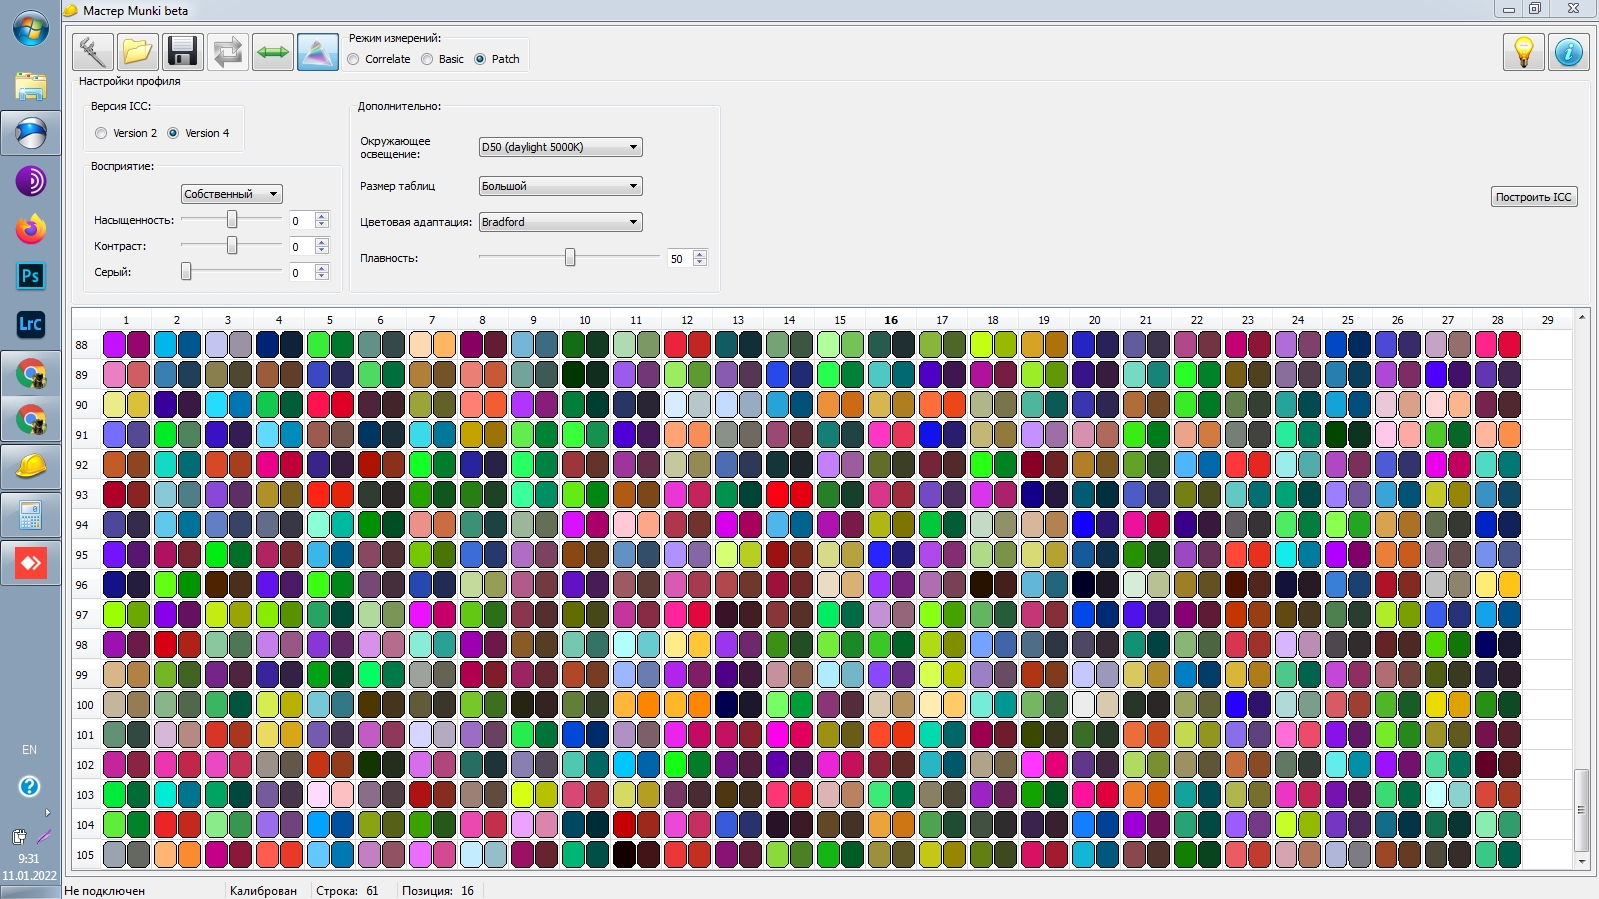Click column header 16 in patch table
The height and width of the screenshot is (899, 1599).
point(890,320)
